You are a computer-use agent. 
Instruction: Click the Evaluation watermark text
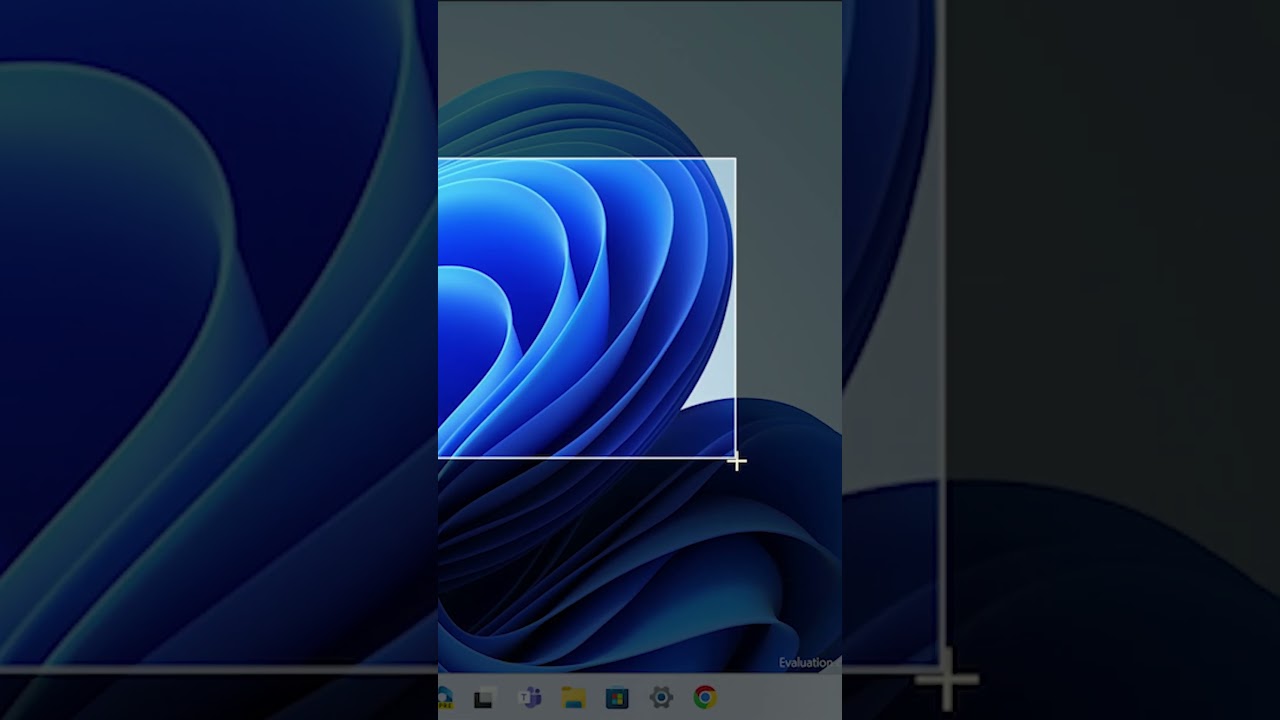[x=806, y=662]
